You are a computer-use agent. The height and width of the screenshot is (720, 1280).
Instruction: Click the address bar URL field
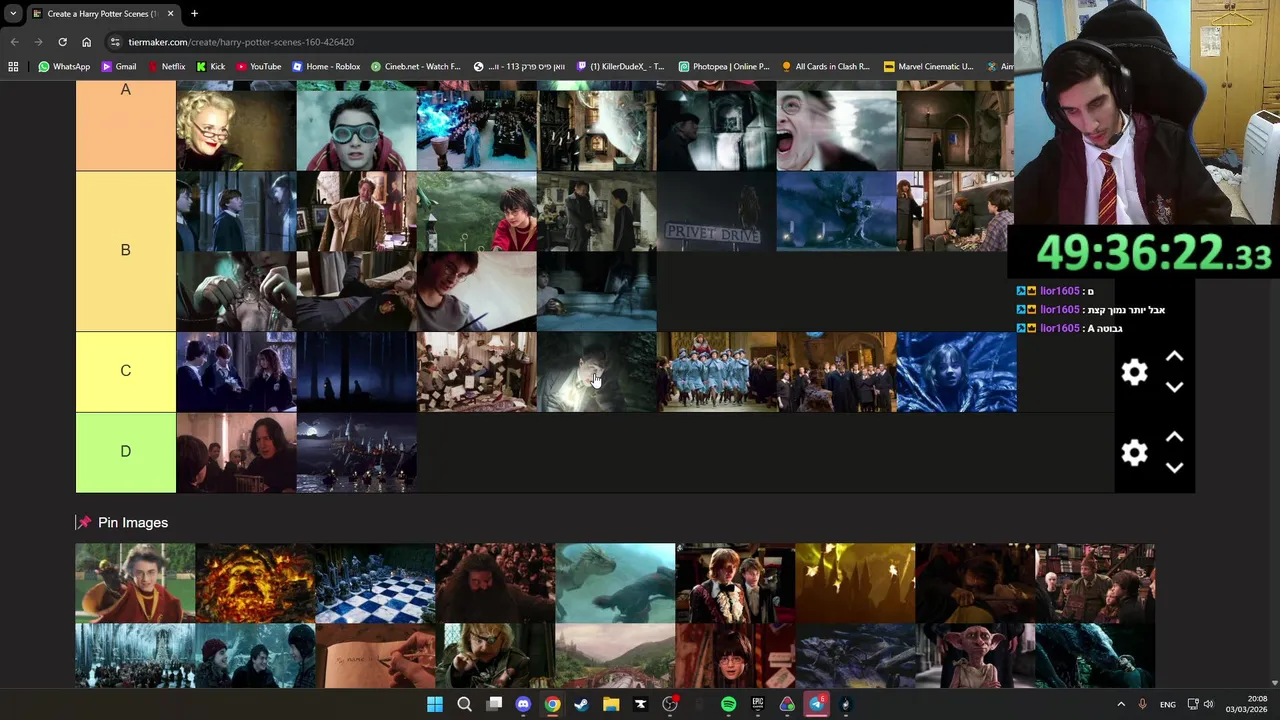pyautogui.click(x=560, y=42)
